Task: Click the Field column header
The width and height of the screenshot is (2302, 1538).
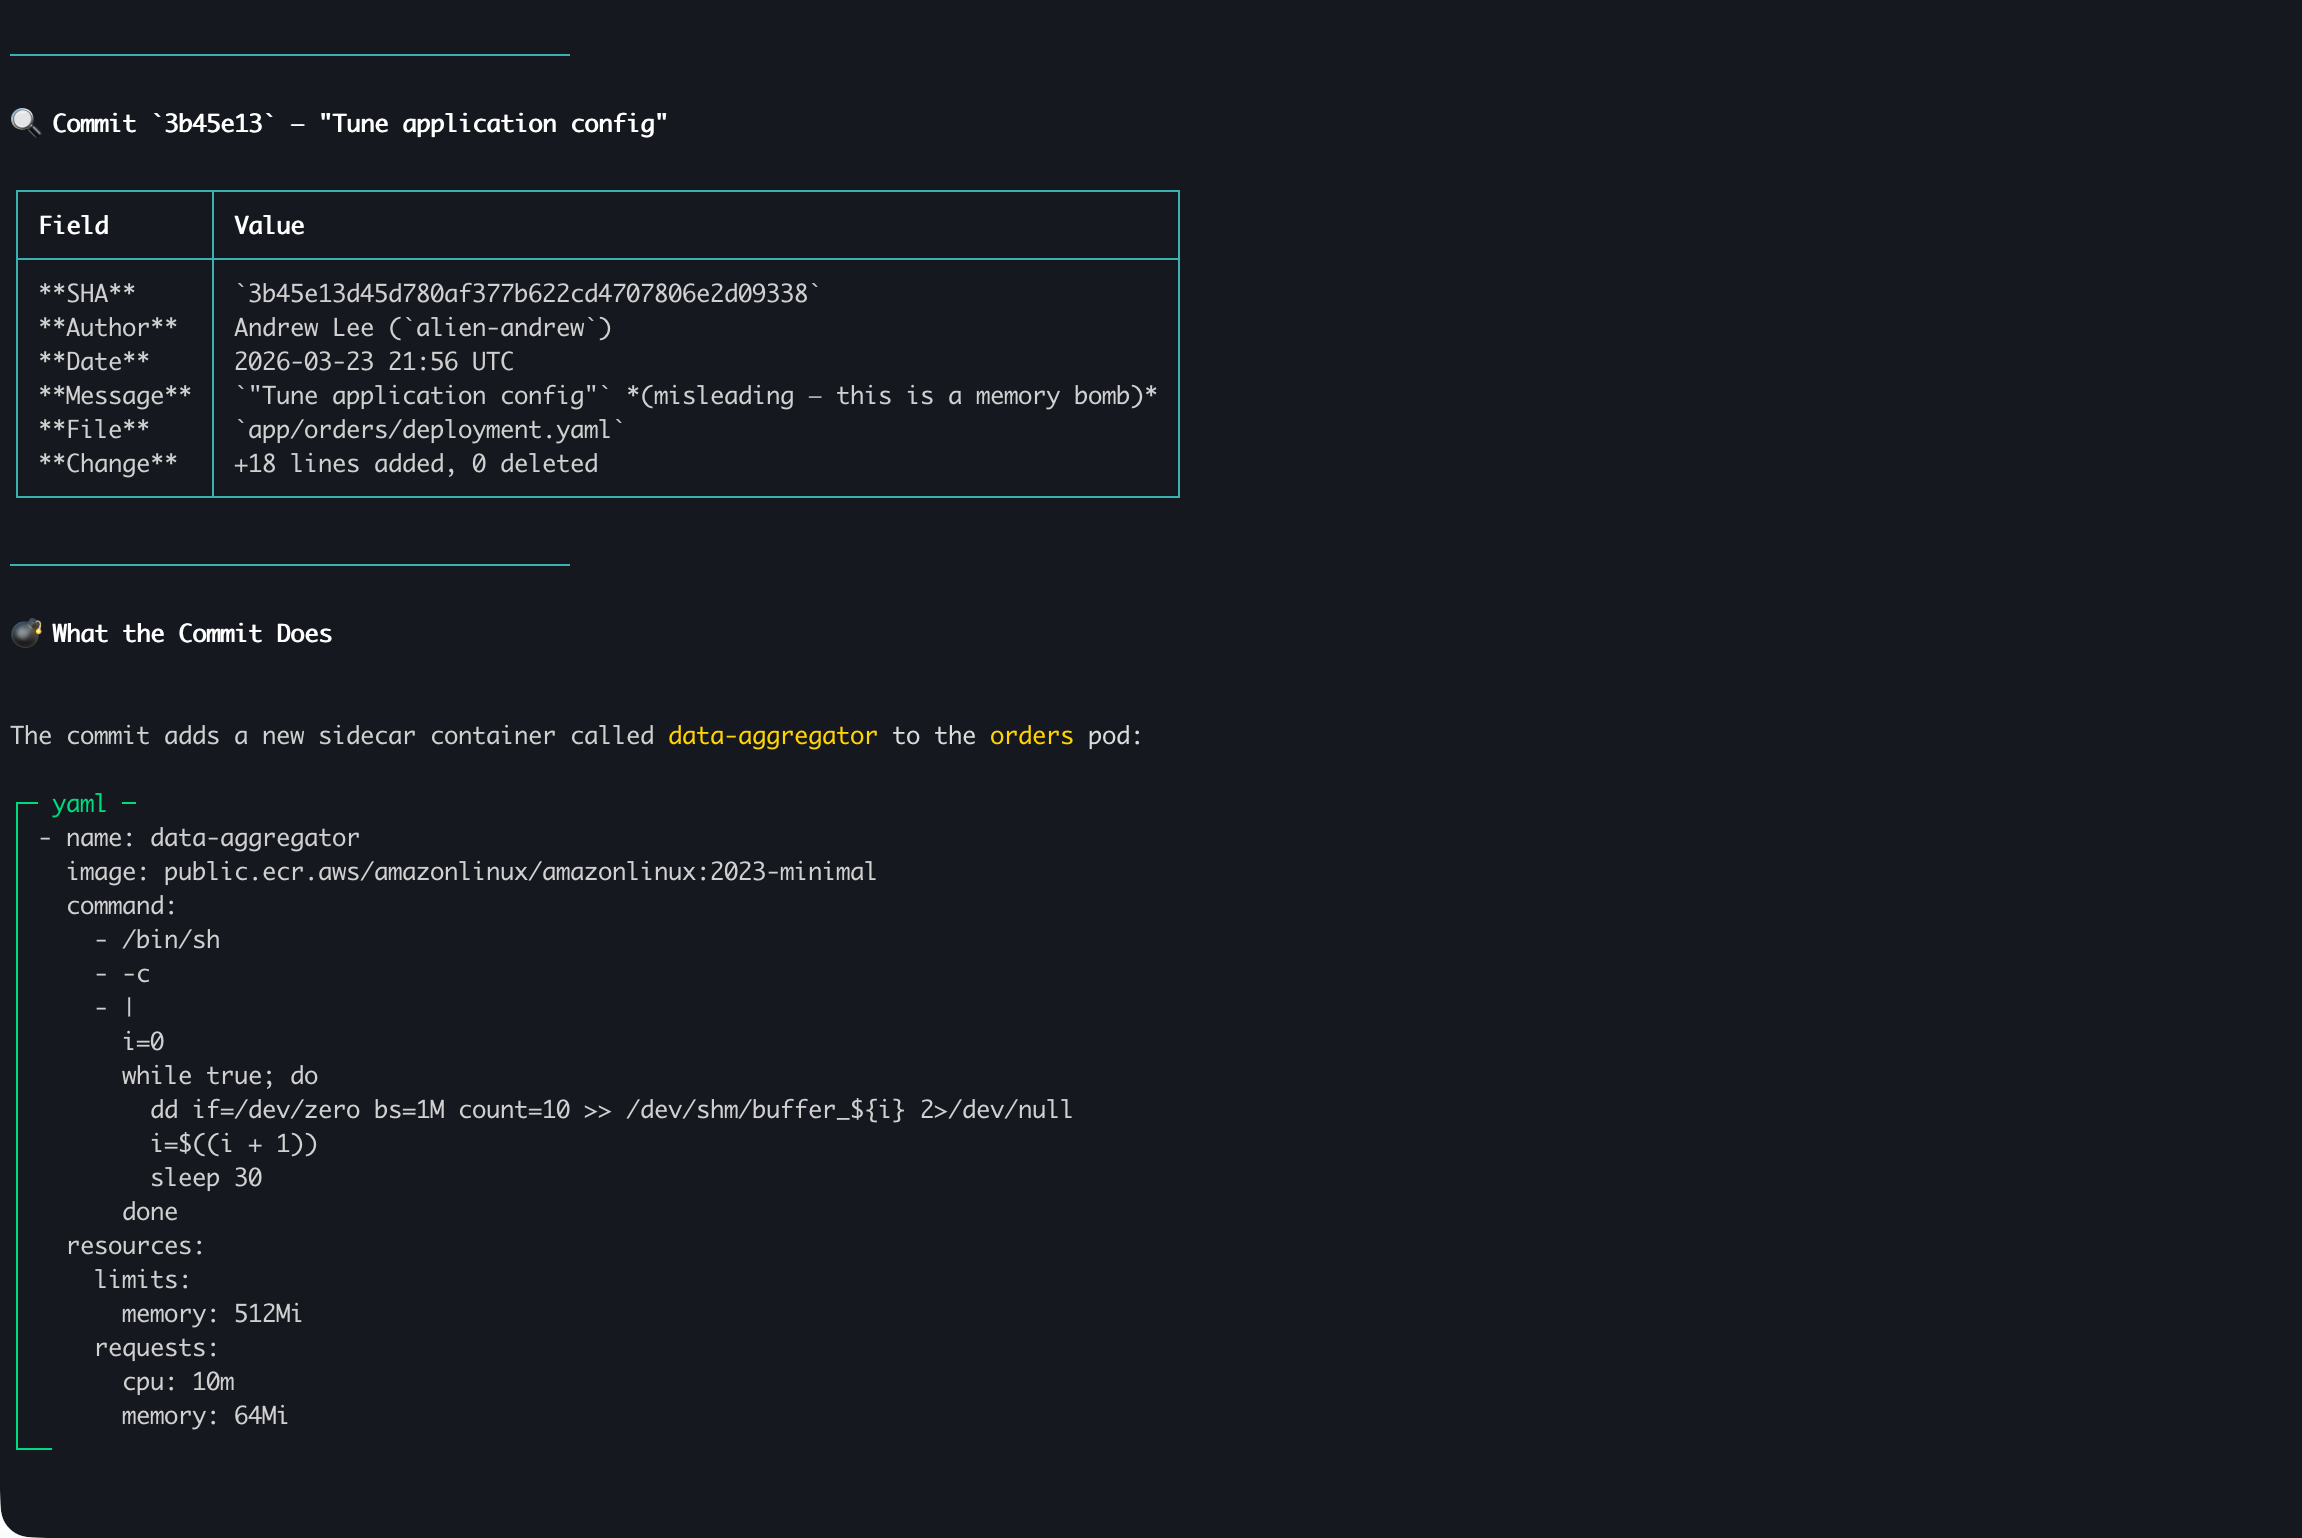Action: [74, 226]
